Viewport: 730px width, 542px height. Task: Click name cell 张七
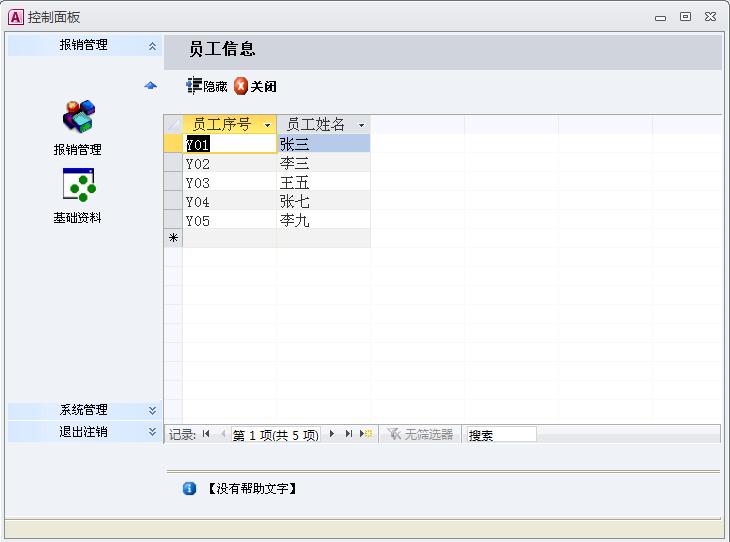(x=324, y=201)
